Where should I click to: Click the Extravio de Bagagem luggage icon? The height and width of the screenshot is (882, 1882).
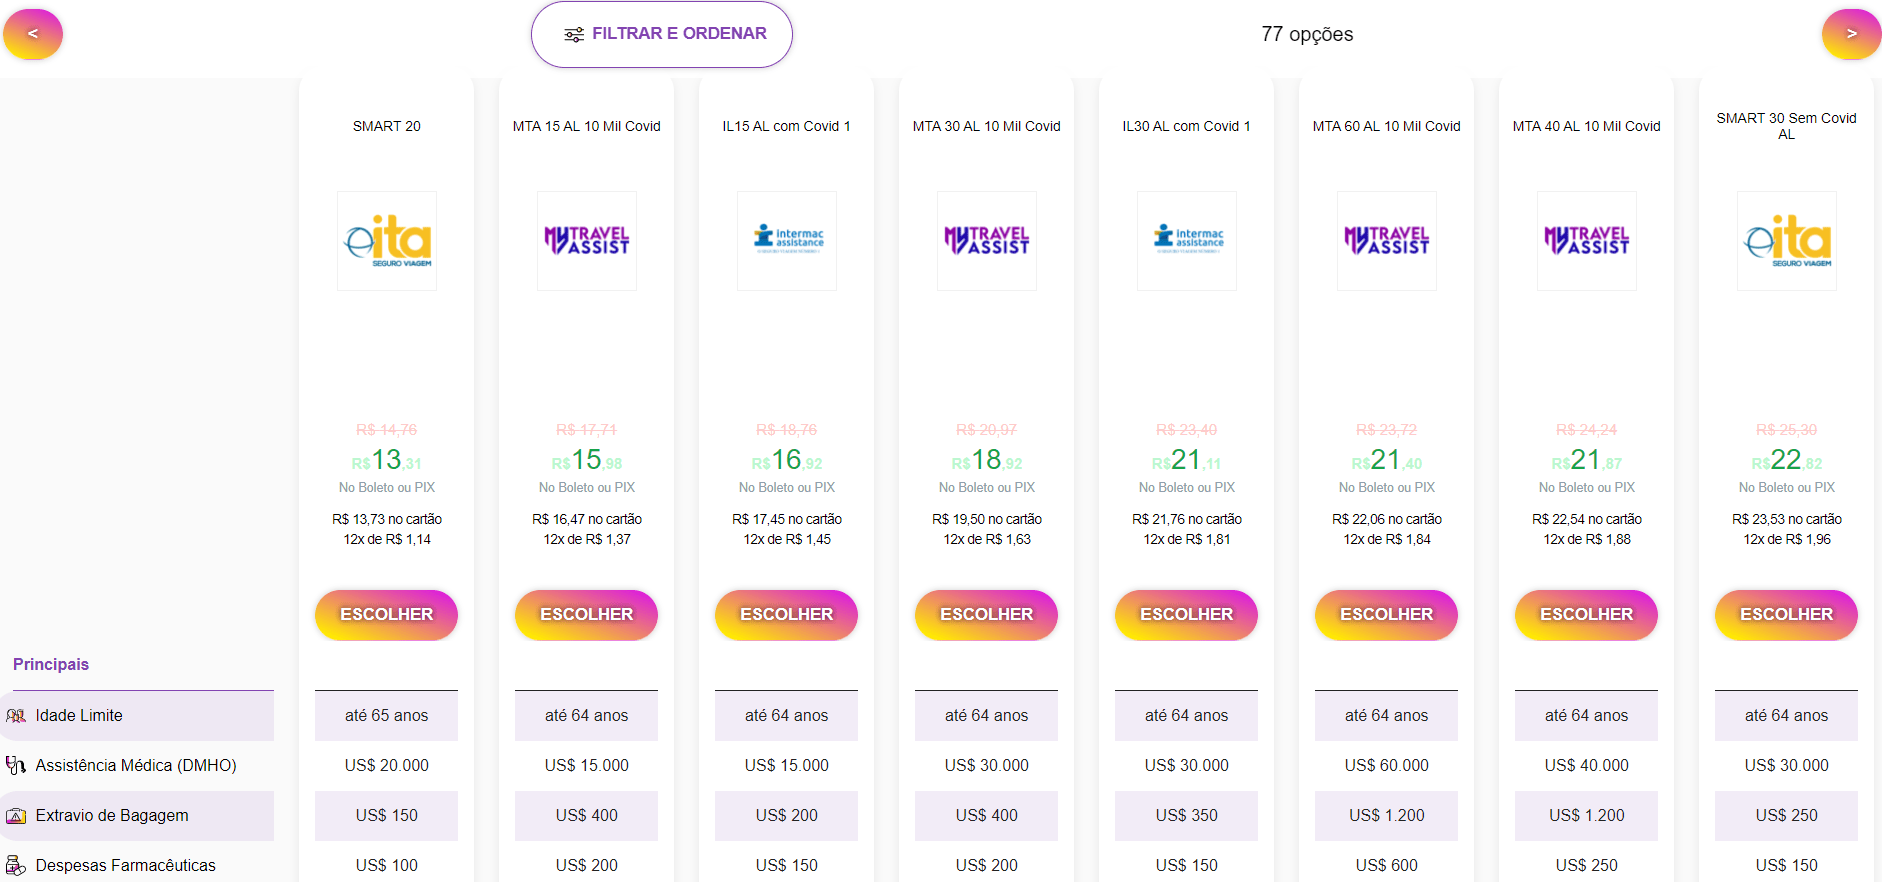click(16, 816)
